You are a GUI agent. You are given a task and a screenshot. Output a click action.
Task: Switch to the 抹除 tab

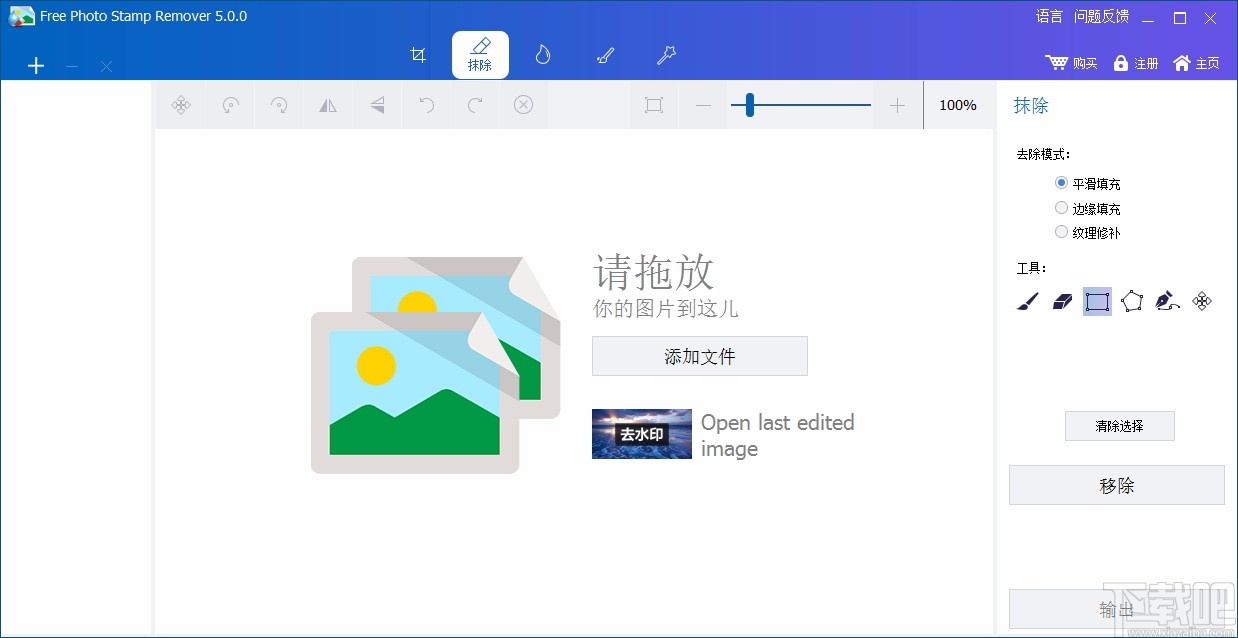click(480, 55)
